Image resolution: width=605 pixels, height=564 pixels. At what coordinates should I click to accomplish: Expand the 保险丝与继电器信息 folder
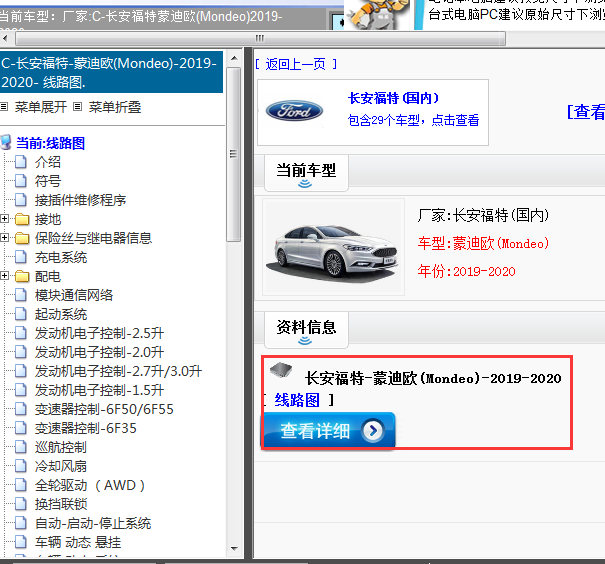click(4, 238)
